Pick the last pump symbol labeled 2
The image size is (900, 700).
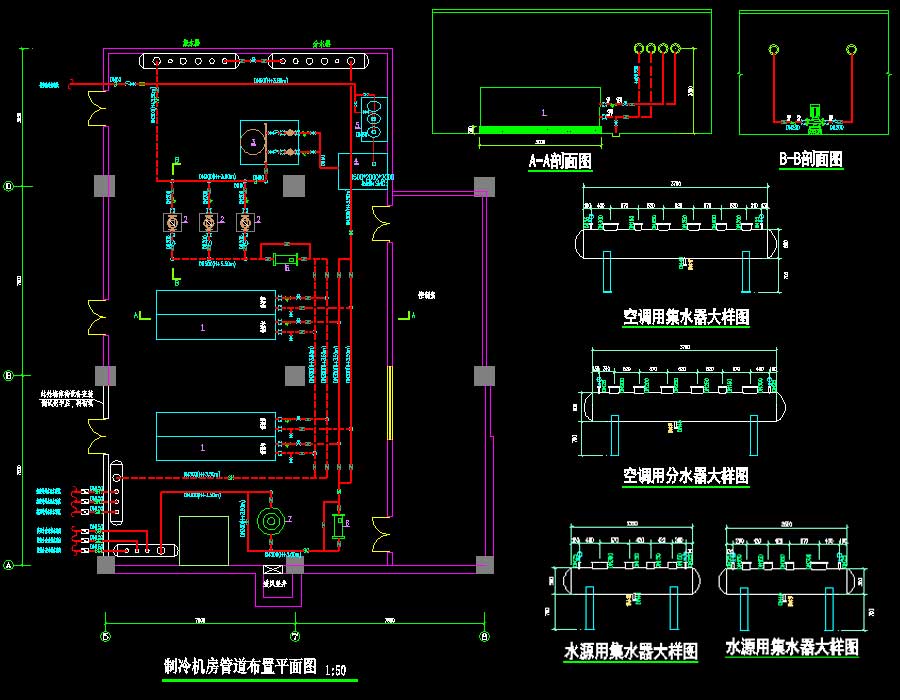point(245,223)
